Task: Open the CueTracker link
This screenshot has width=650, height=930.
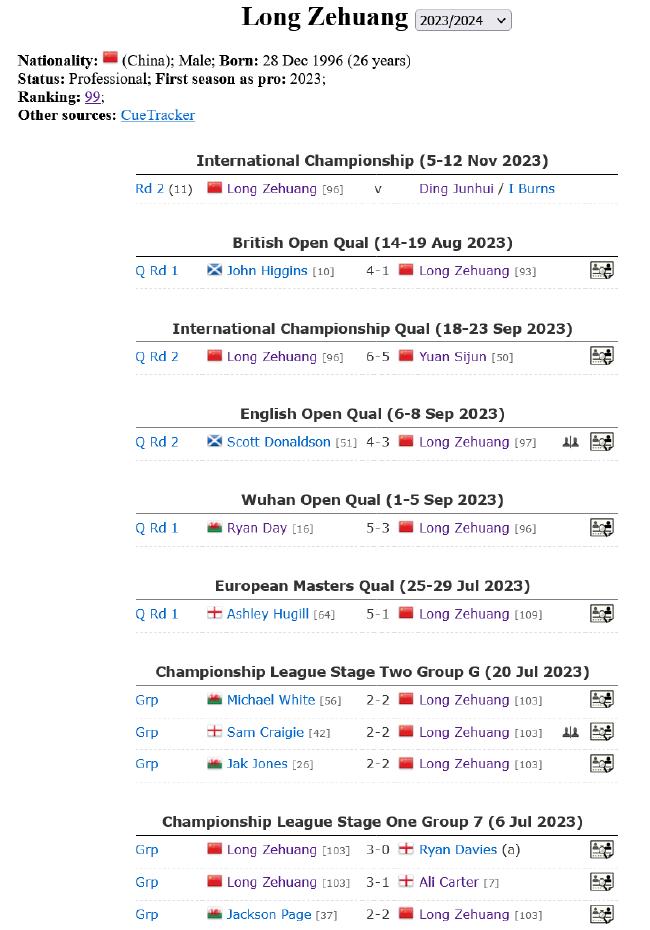Action: (x=158, y=115)
